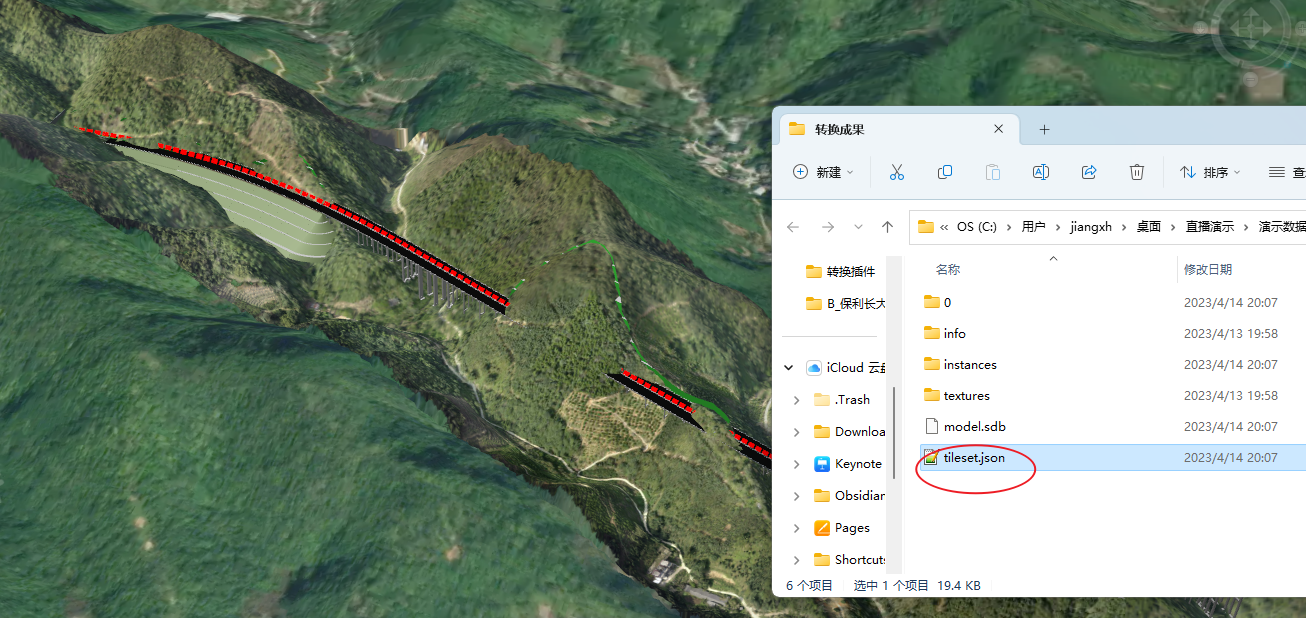Screen dimensions: 1306x618
Task: Click the Cut scissors icon
Action: click(x=896, y=172)
